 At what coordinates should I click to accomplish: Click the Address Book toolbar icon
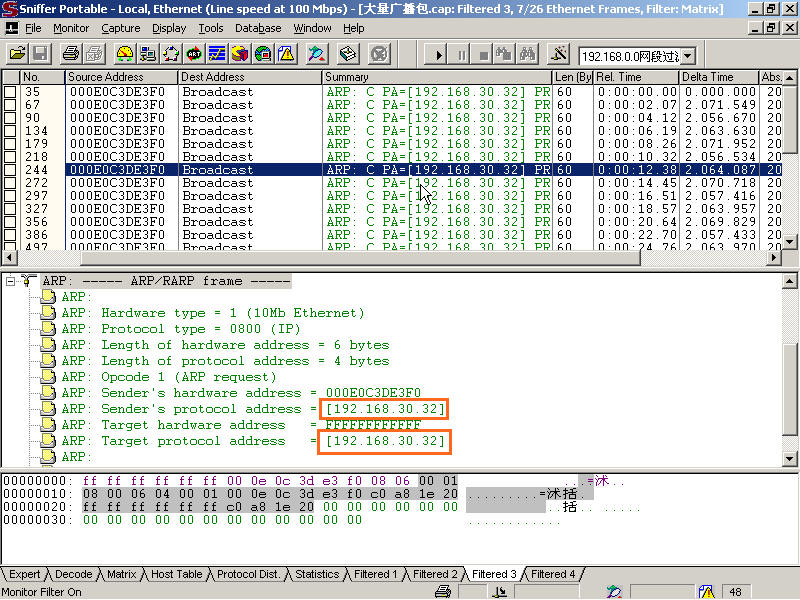[349, 54]
